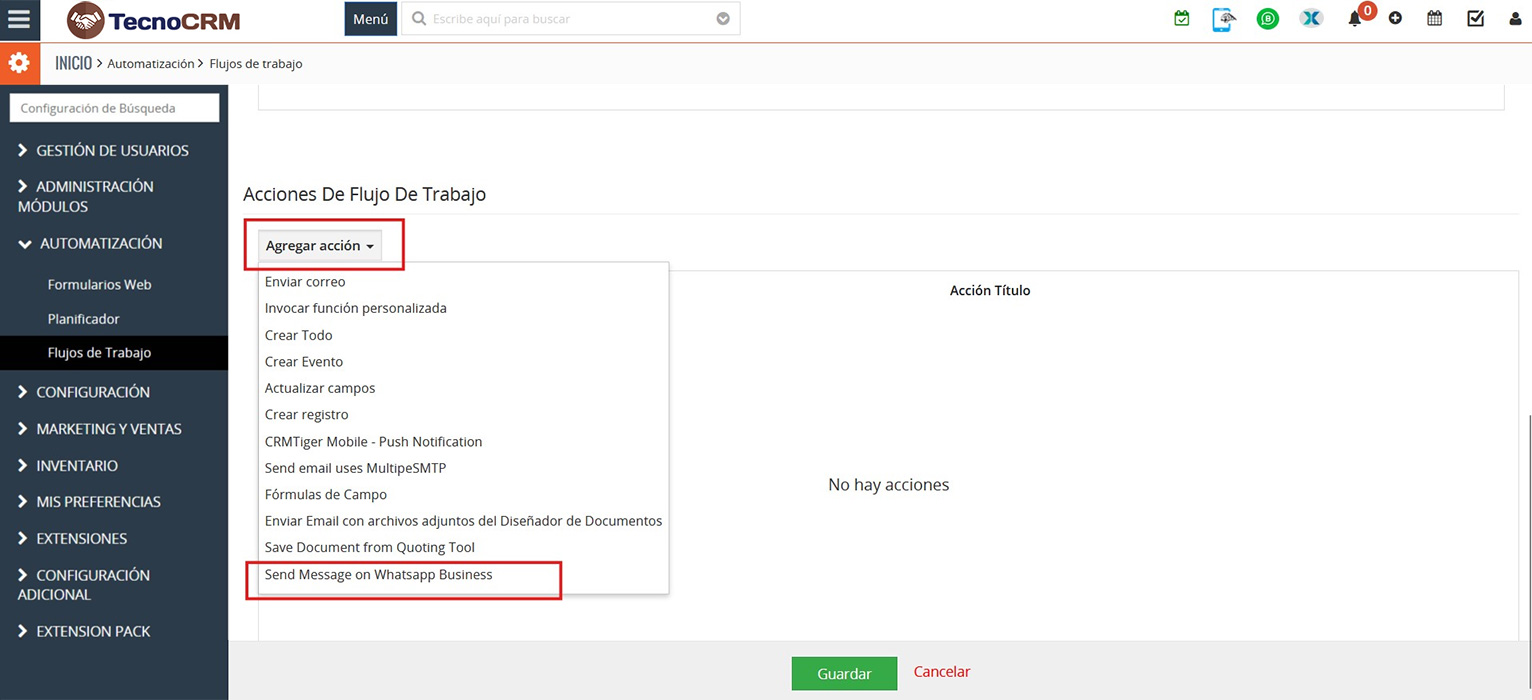Open the search box dropdown arrow
The height and width of the screenshot is (700, 1532).
[x=723, y=19]
